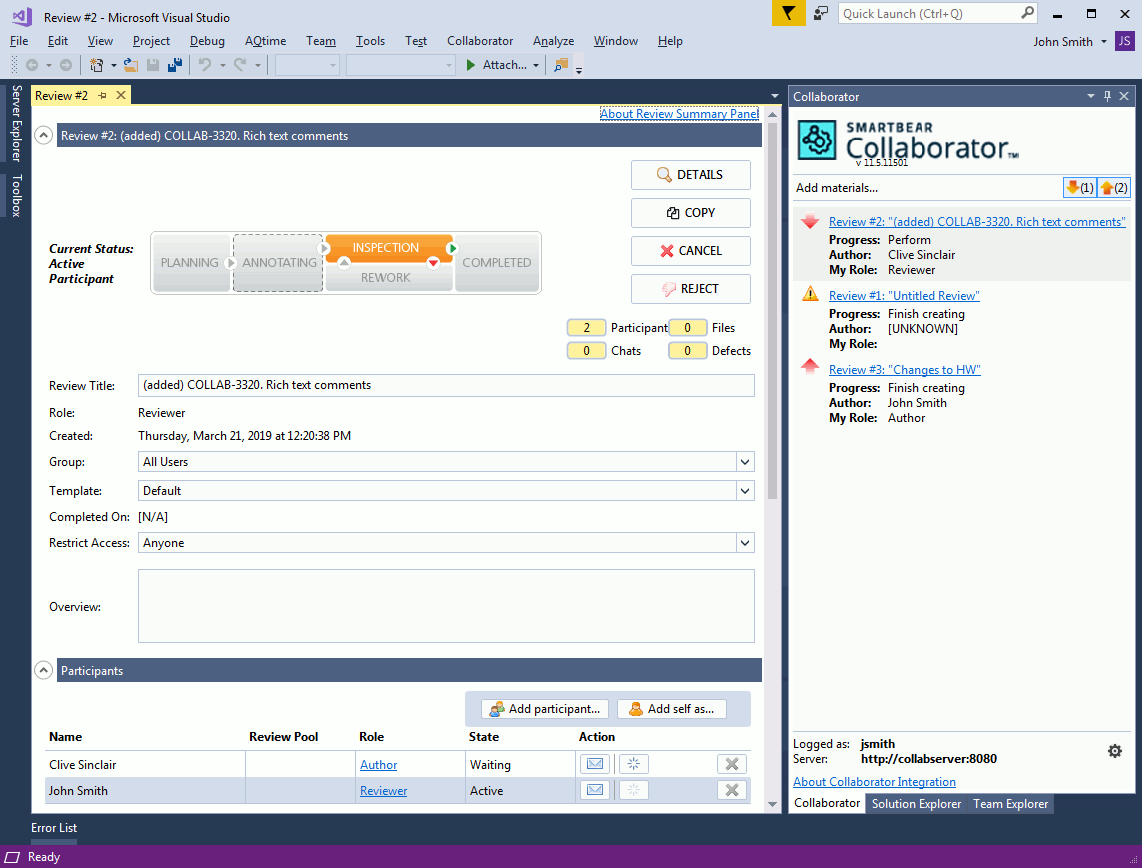Open the Group dropdown showing All Users
Image resolution: width=1142 pixels, height=868 pixels.
pos(744,462)
